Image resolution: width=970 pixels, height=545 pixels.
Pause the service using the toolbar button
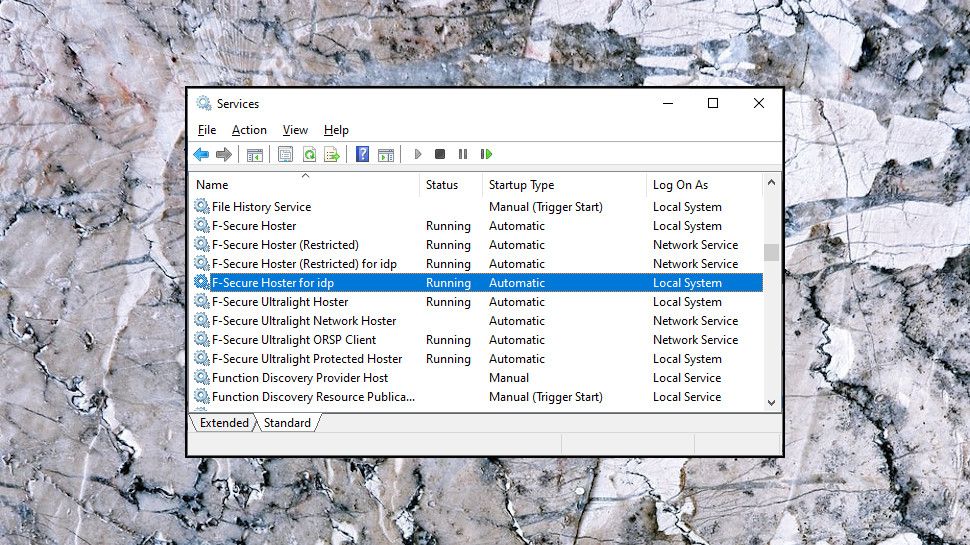click(463, 154)
